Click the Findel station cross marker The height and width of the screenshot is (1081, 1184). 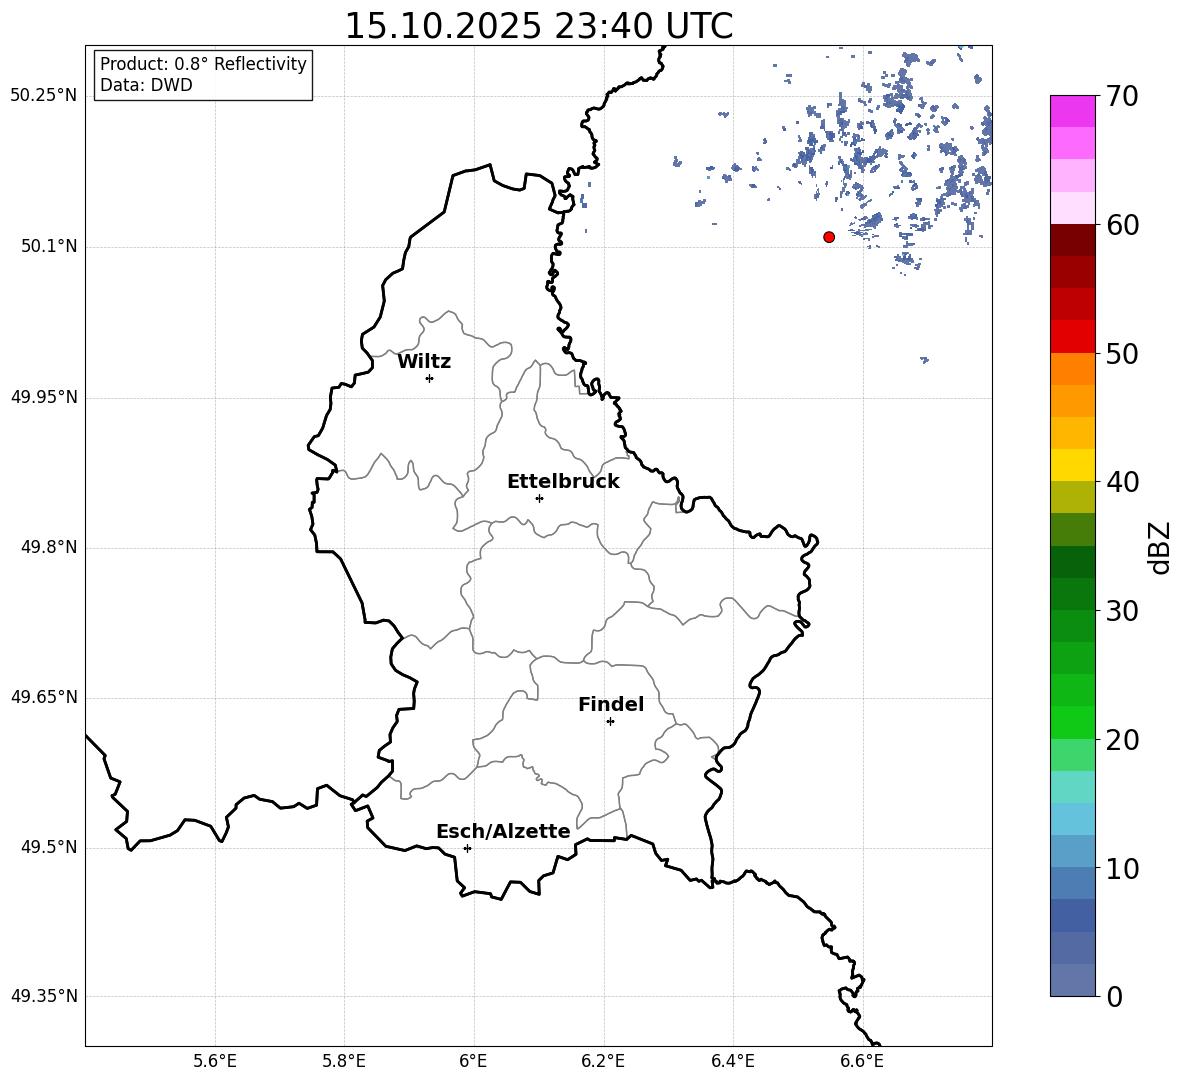point(610,722)
